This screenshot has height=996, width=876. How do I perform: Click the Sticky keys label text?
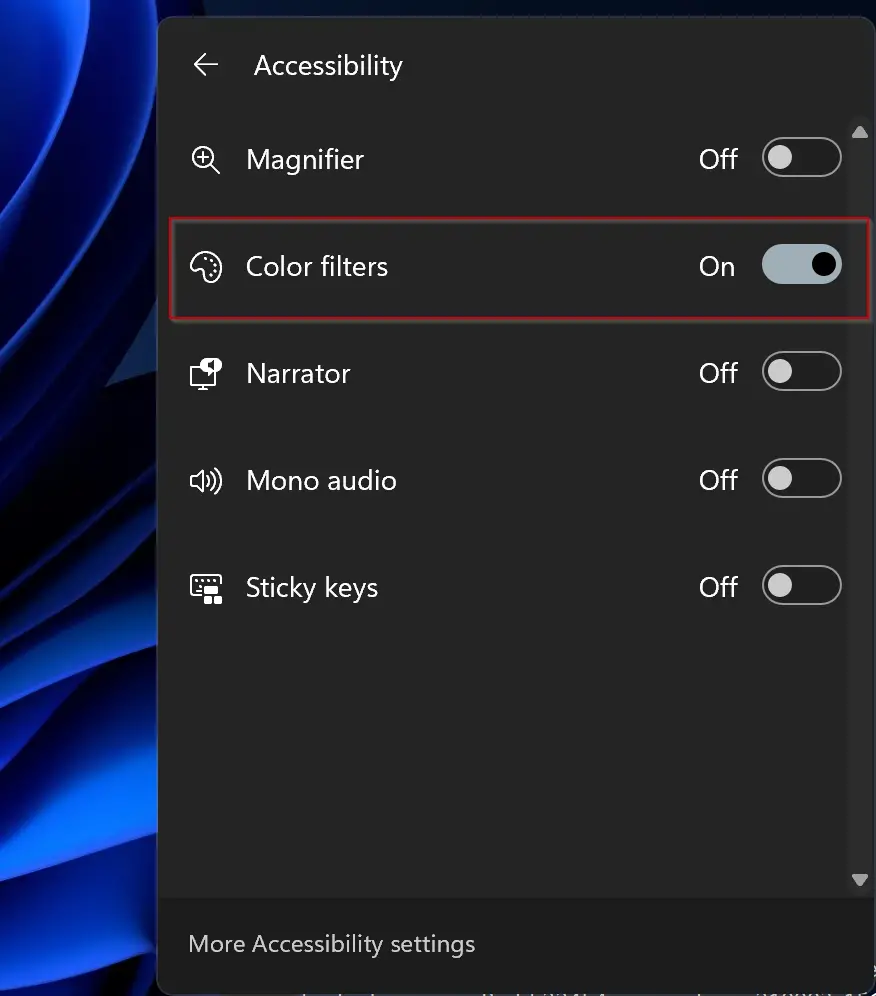[312, 588]
